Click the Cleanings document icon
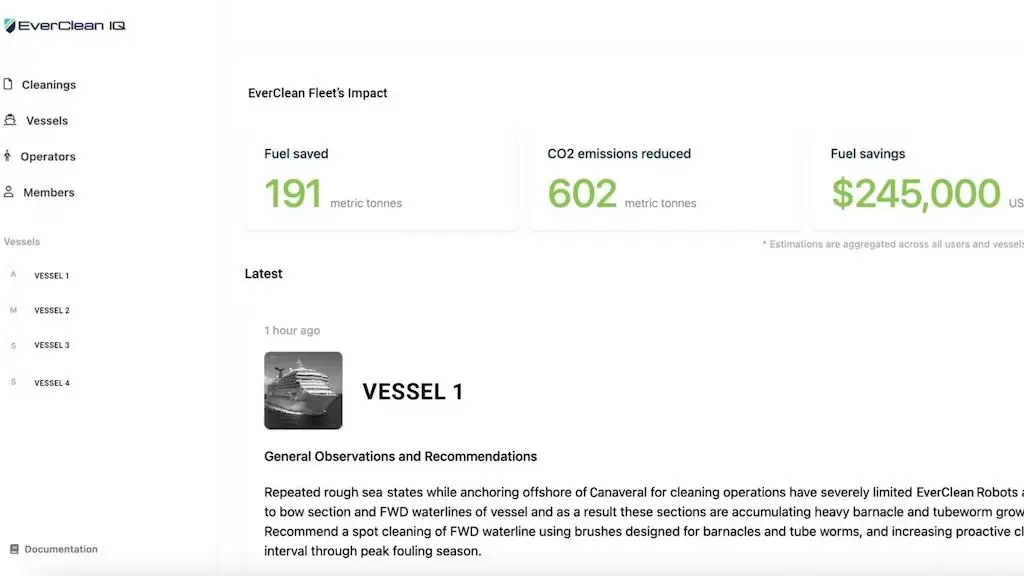The image size is (1024, 576). (x=8, y=84)
